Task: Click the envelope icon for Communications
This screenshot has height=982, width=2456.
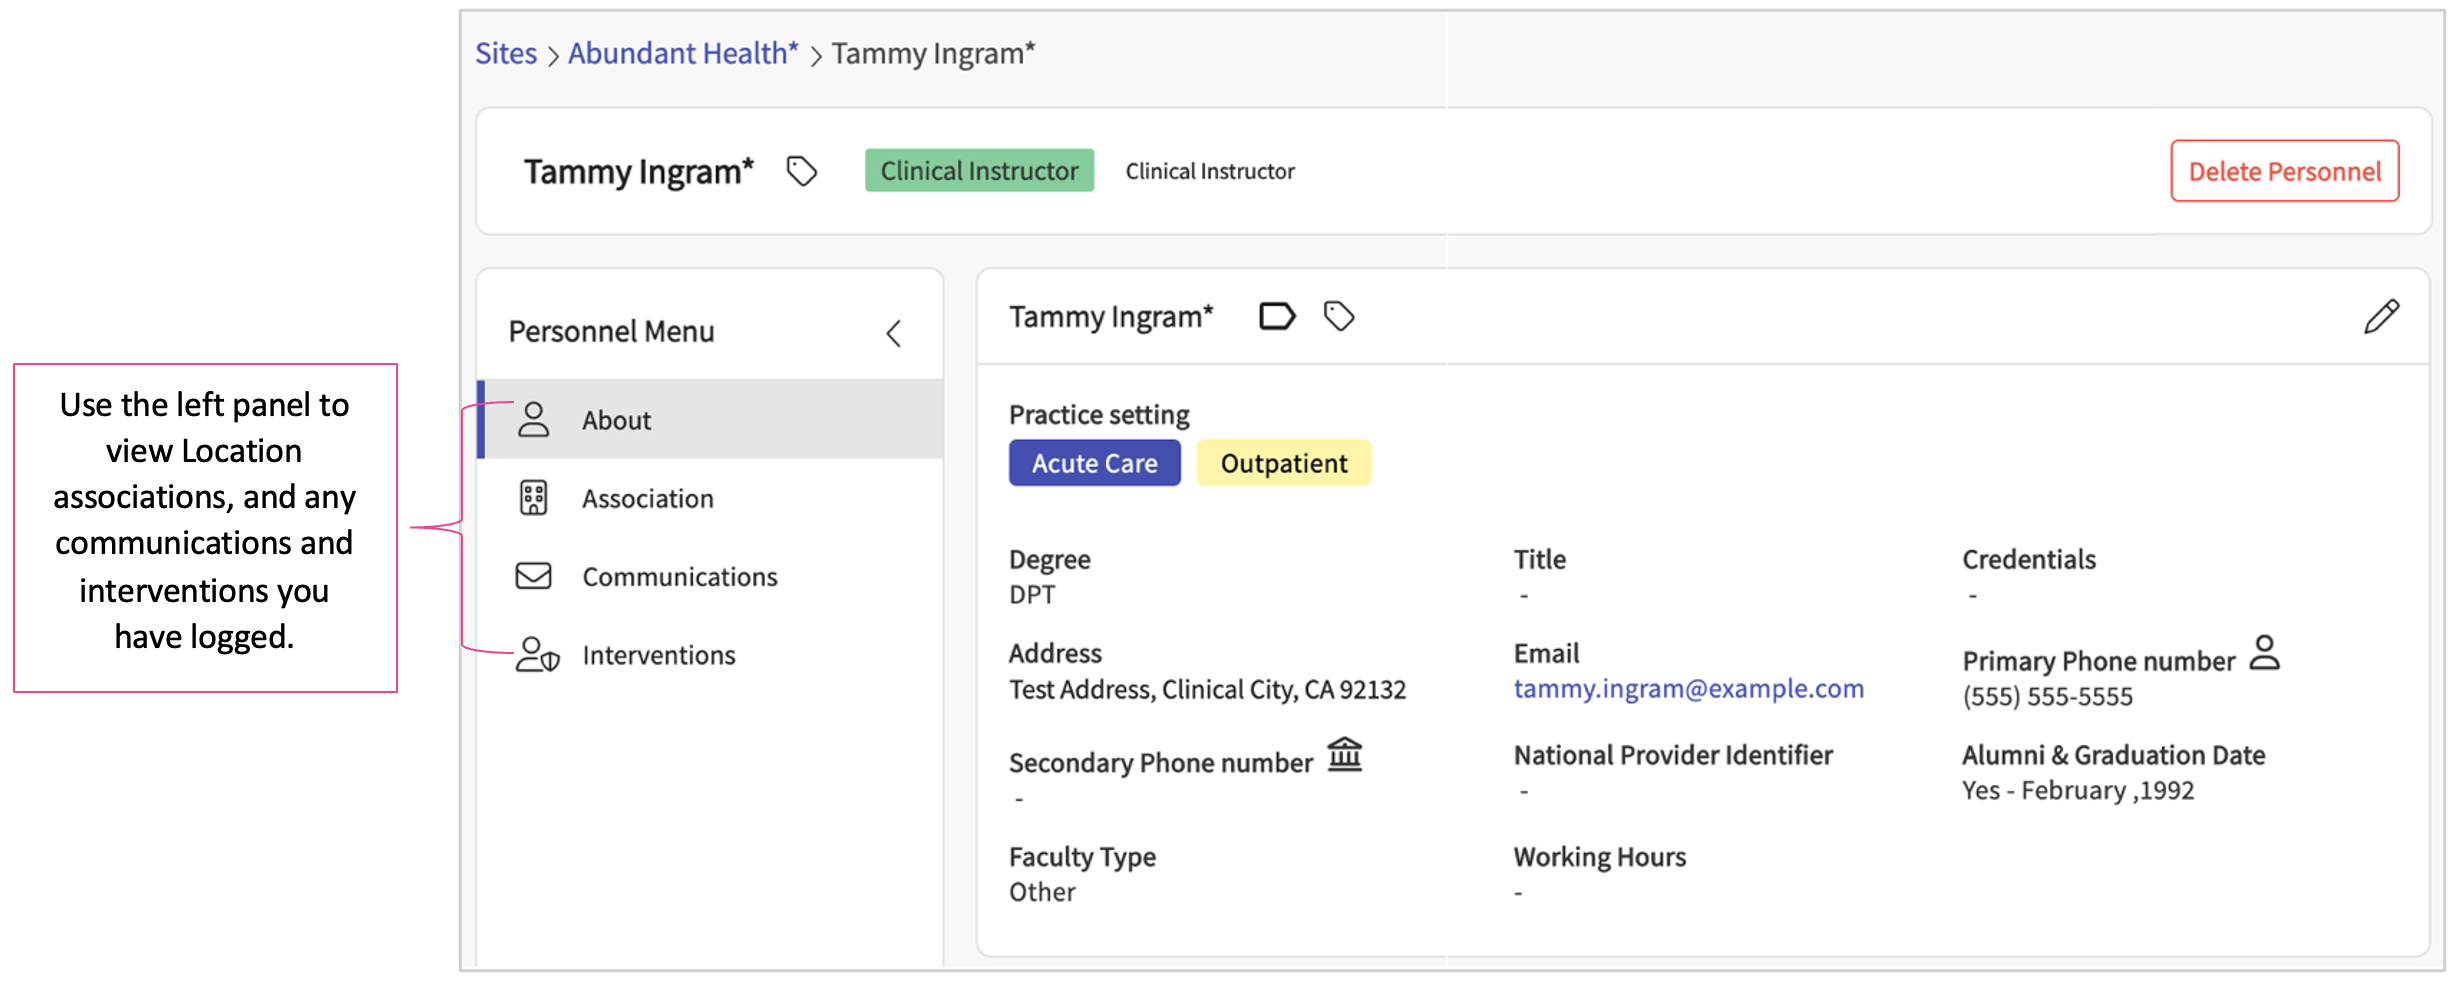Action: [533, 576]
